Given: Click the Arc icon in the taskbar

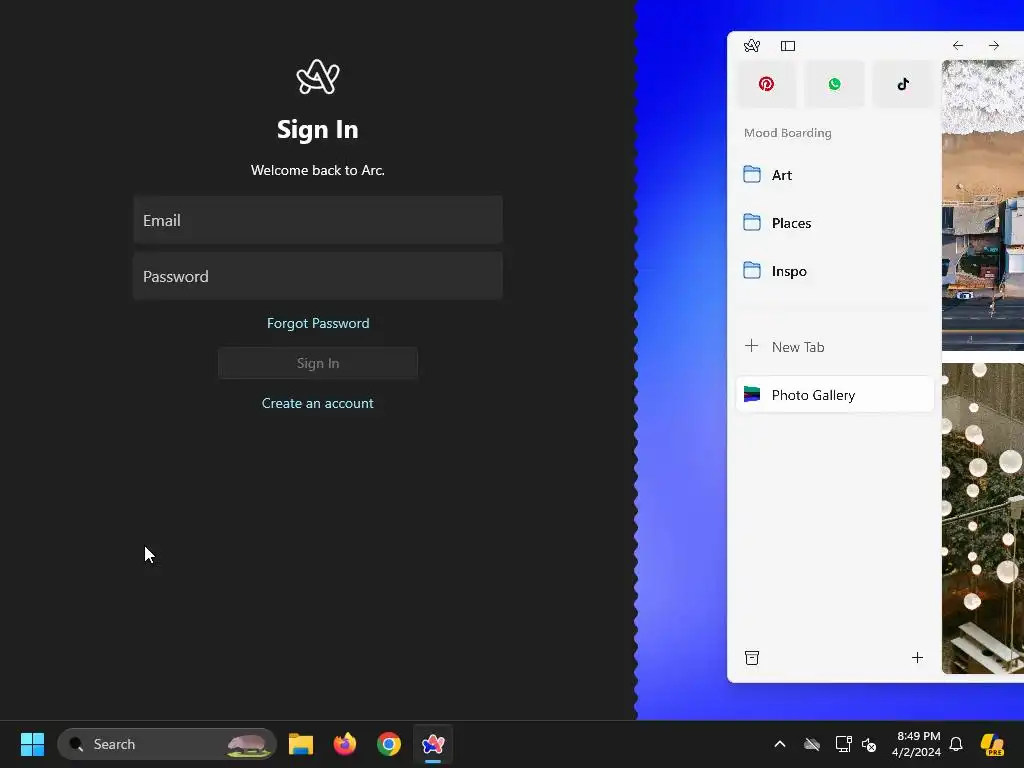Looking at the screenshot, I should [x=433, y=744].
